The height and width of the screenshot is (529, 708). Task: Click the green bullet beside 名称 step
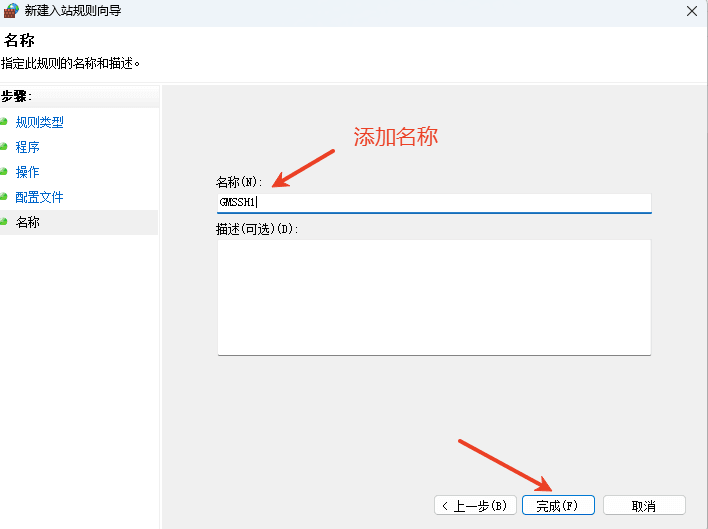4,221
